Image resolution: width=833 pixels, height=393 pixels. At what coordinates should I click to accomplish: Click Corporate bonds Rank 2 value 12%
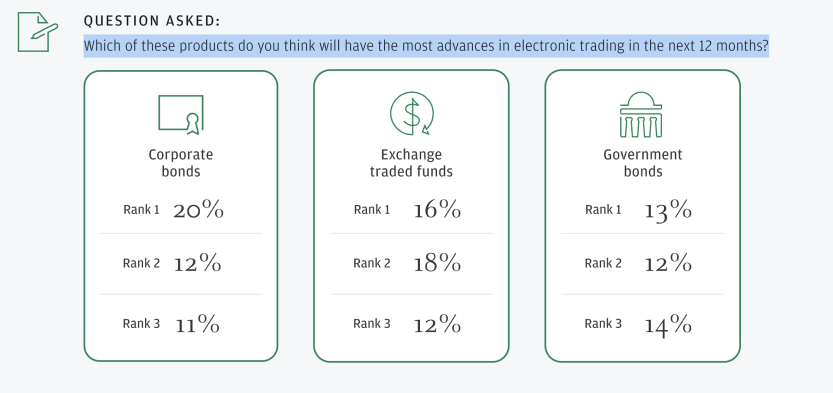coord(198,263)
